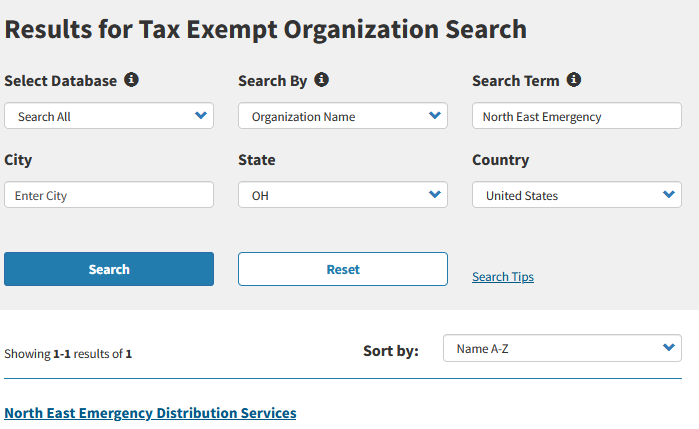The height and width of the screenshot is (429, 699).
Task: Click the chevron arrow in State field
Action: coord(435,194)
